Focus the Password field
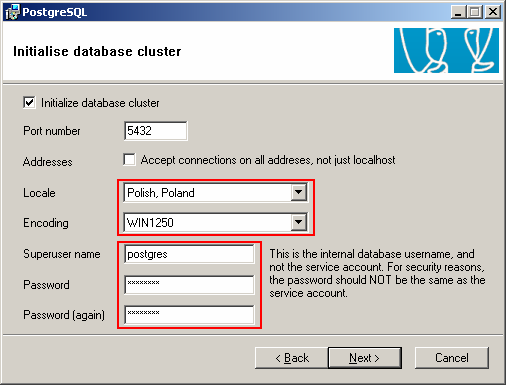 click(x=189, y=284)
